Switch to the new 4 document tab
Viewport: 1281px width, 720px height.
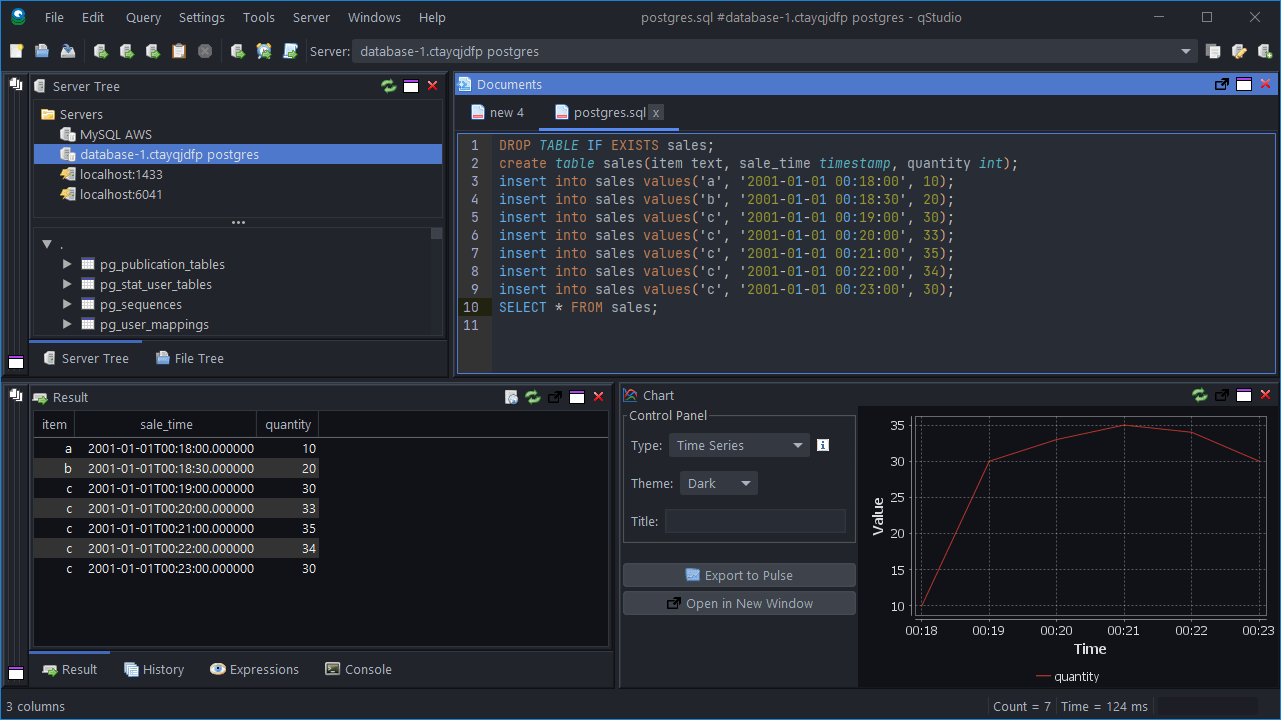click(x=497, y=112)
